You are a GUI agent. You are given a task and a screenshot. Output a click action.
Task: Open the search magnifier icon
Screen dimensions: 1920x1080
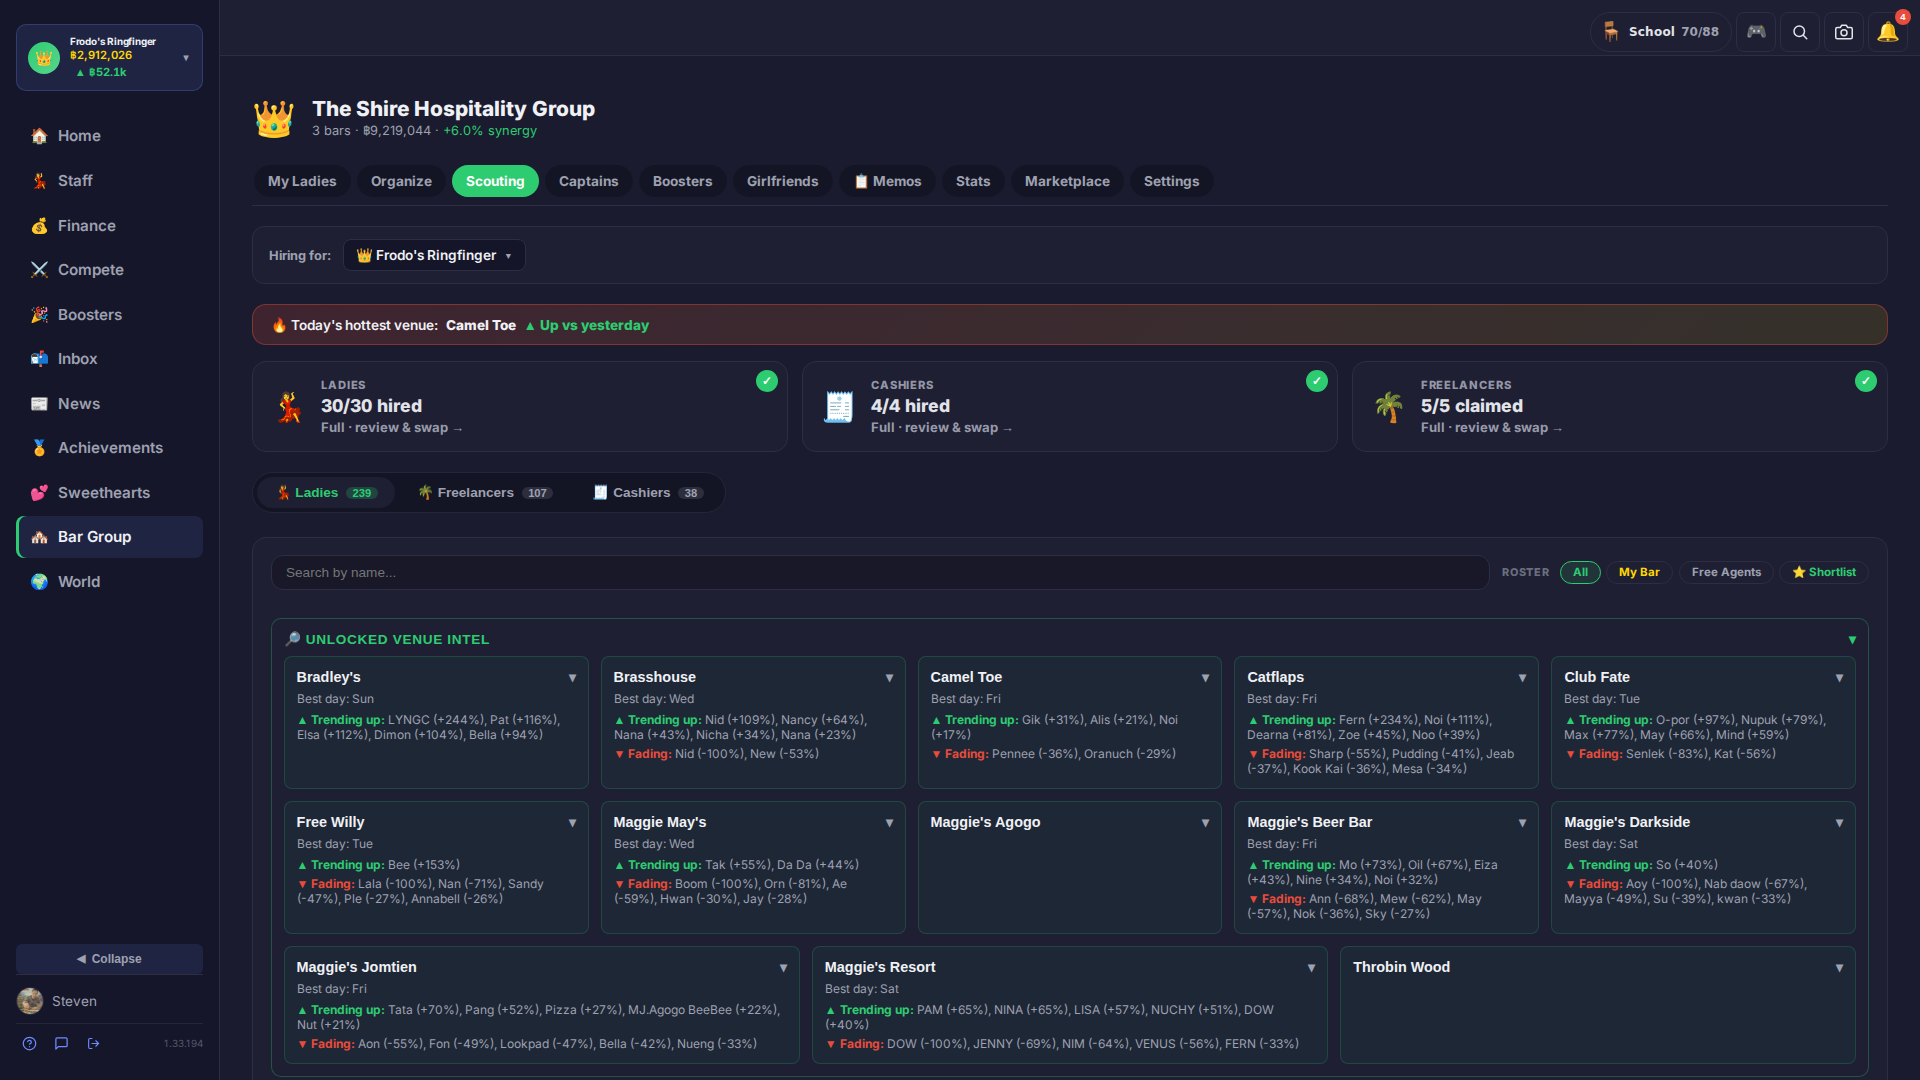[1799, 32]
